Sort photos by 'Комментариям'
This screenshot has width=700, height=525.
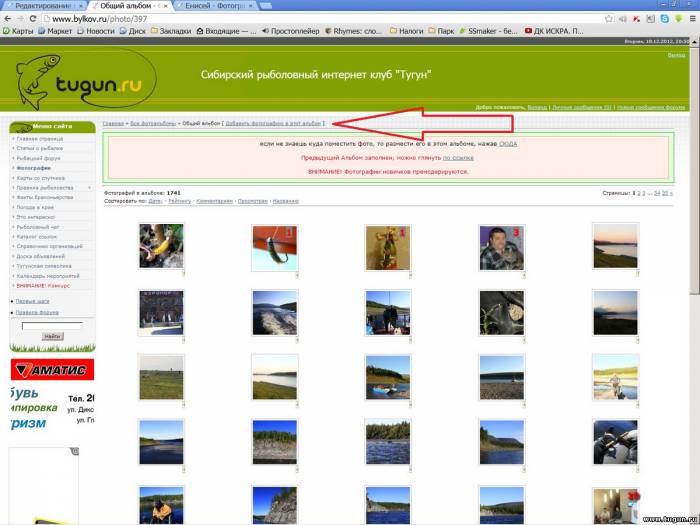tap(214, 201)
